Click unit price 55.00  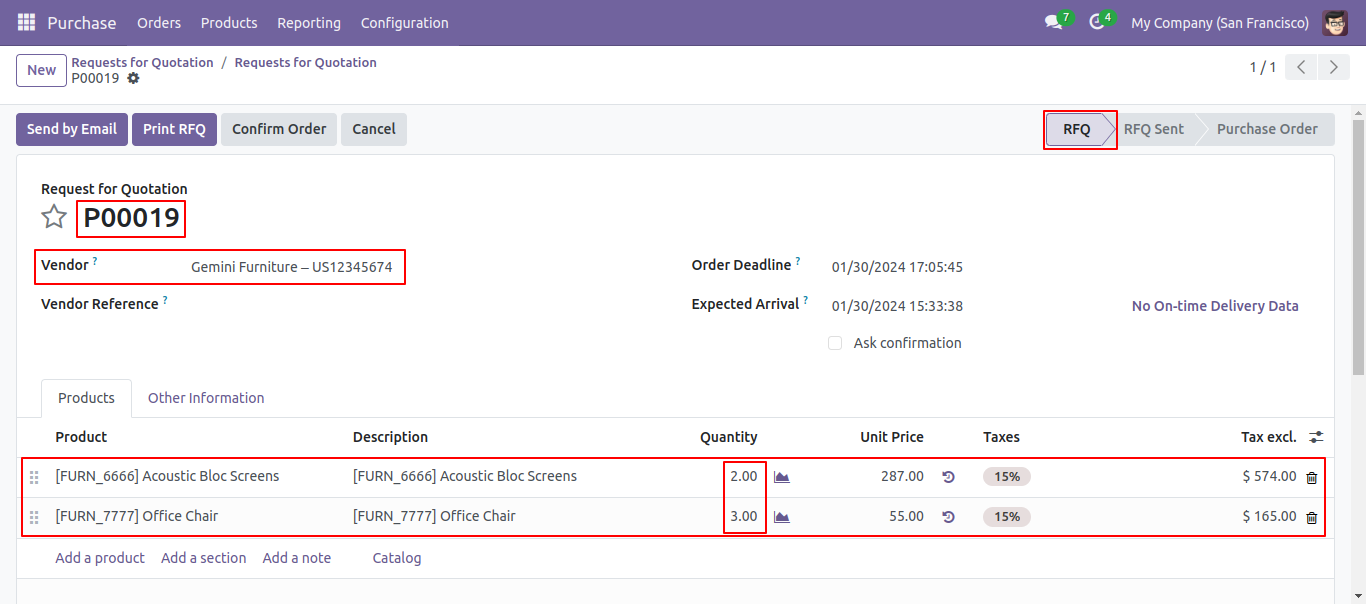point(907,516)
